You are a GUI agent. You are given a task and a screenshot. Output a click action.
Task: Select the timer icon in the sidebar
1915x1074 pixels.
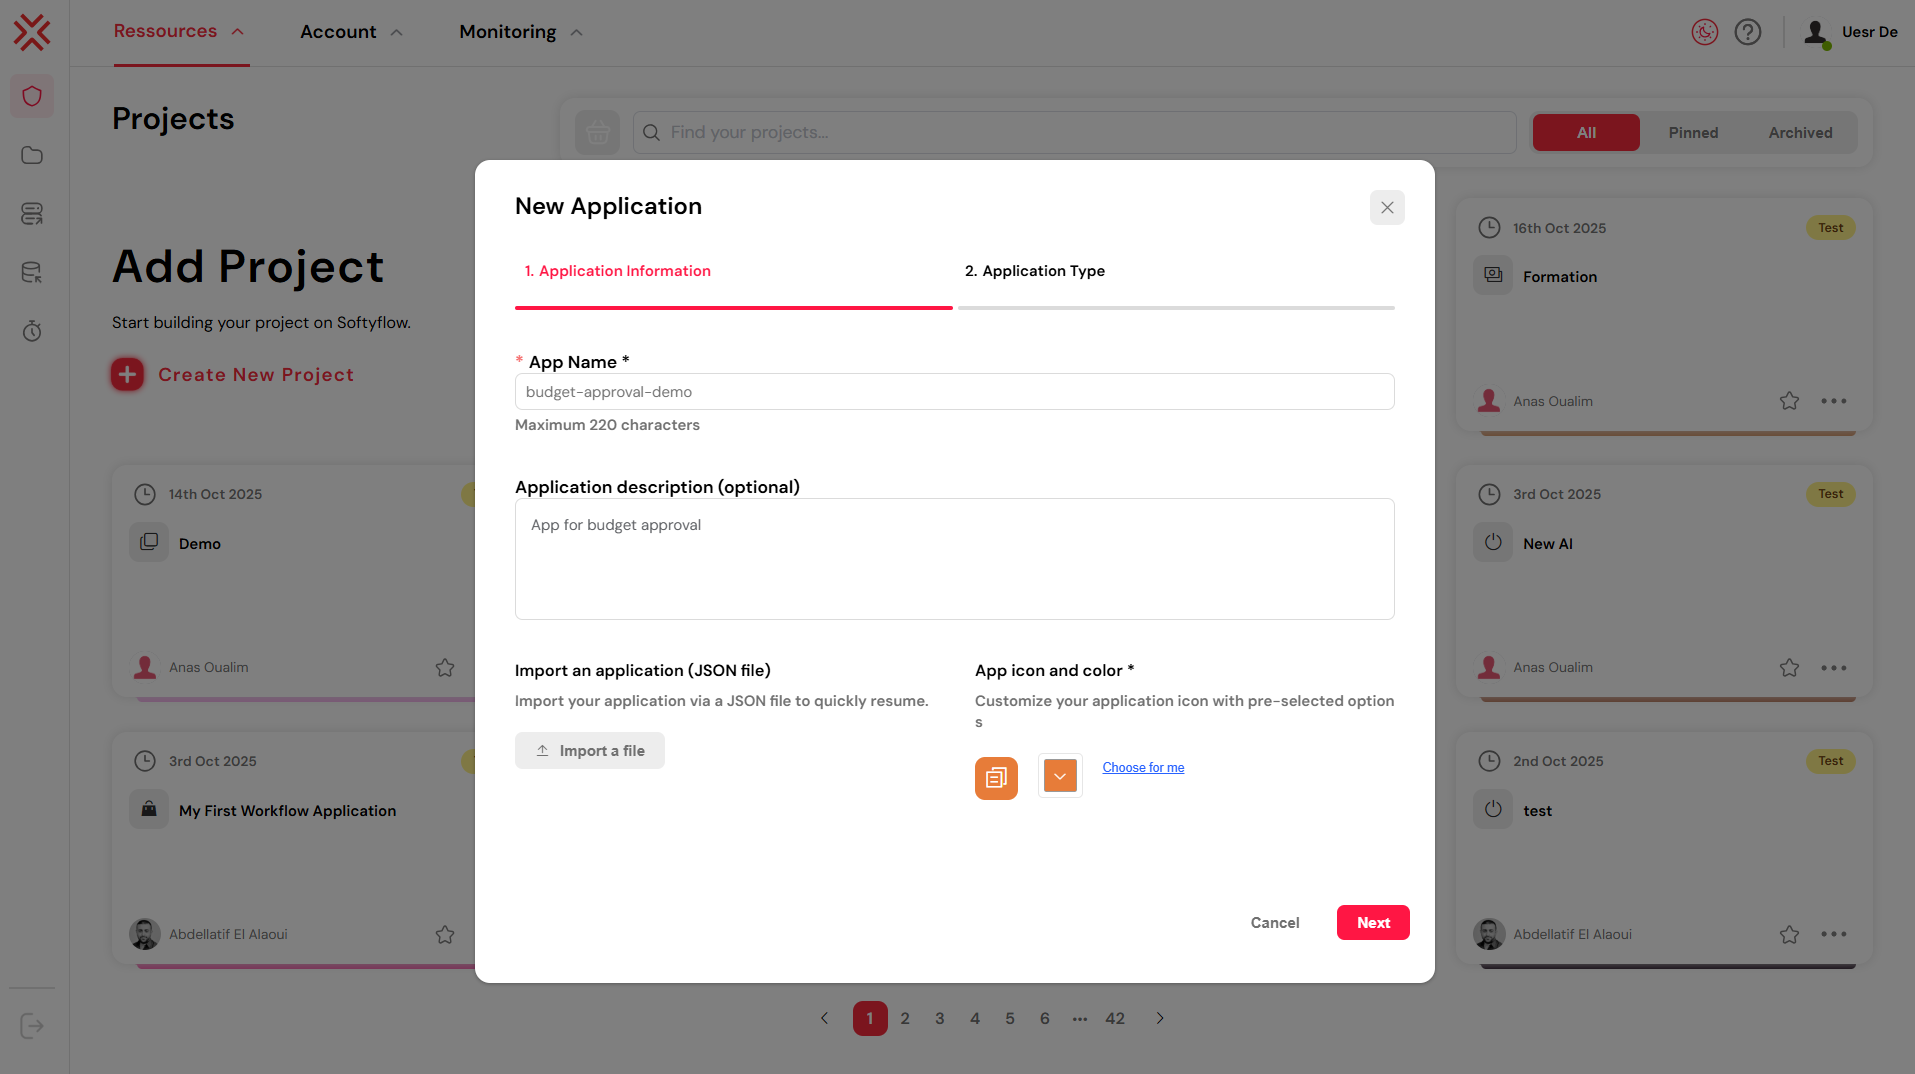click(x=32, y=330)
